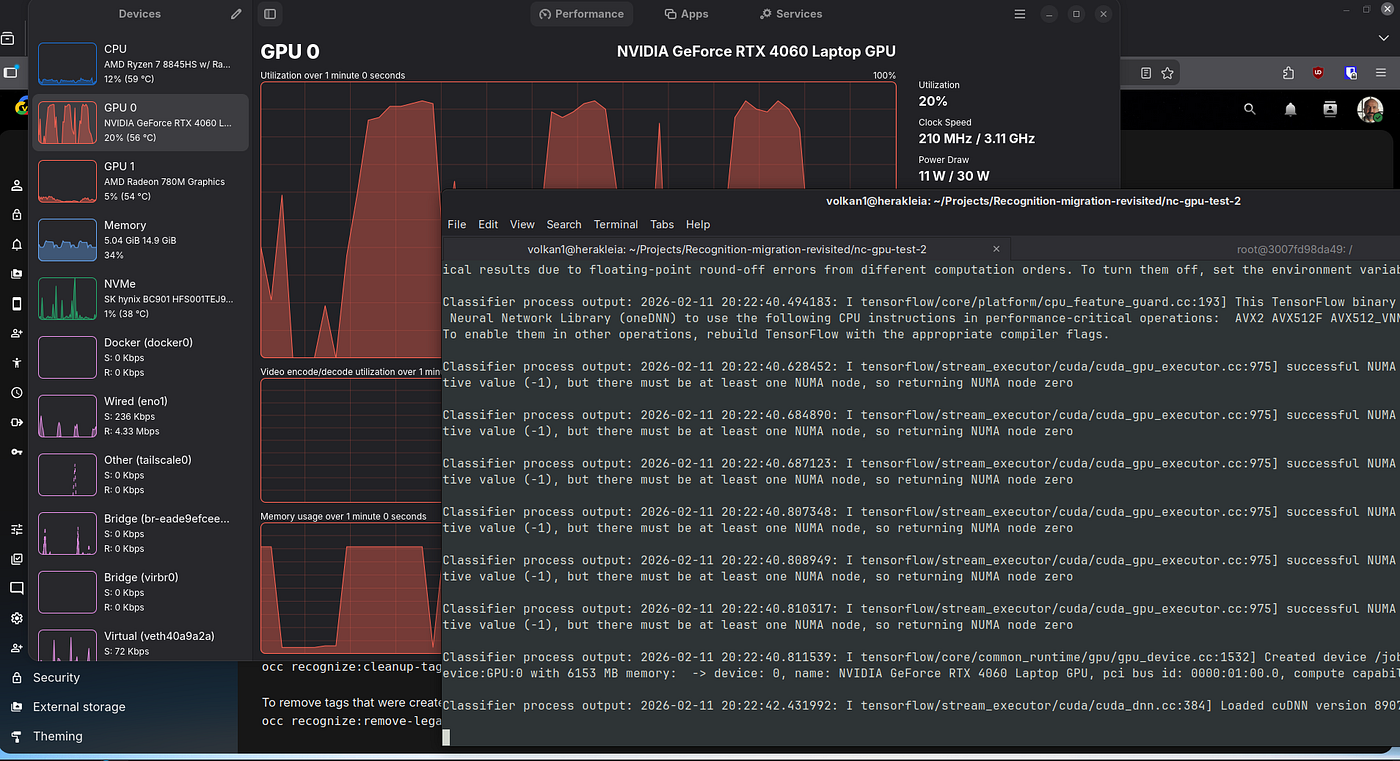The height and width of the screenshot is (761, 1400).
Task: Open the browser extensions puzzle icon
Action: coord(1288,73)
